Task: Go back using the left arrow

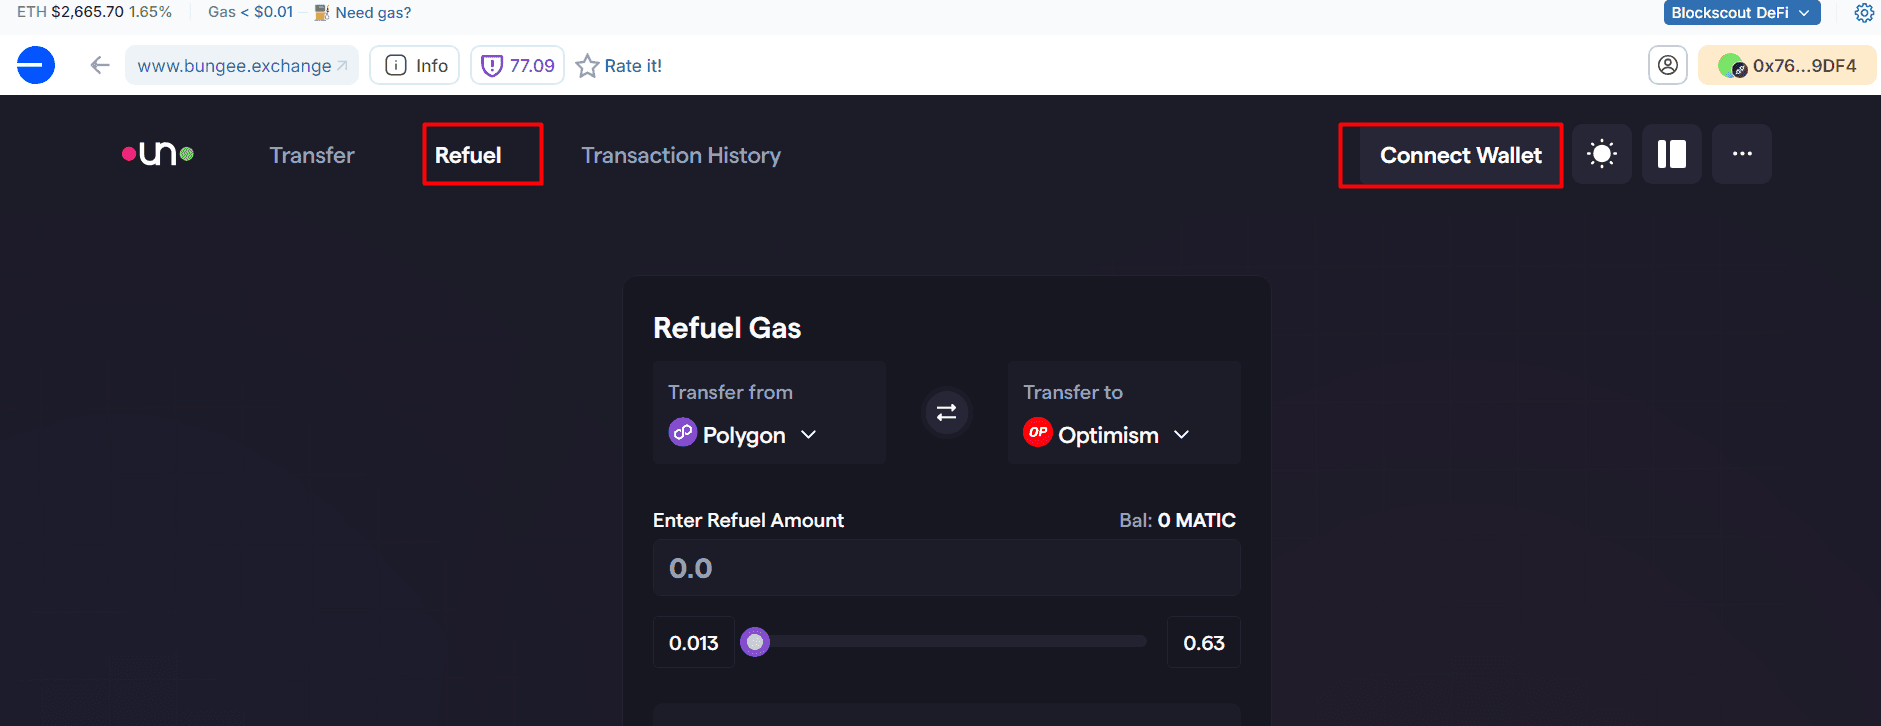Action: 100,65
